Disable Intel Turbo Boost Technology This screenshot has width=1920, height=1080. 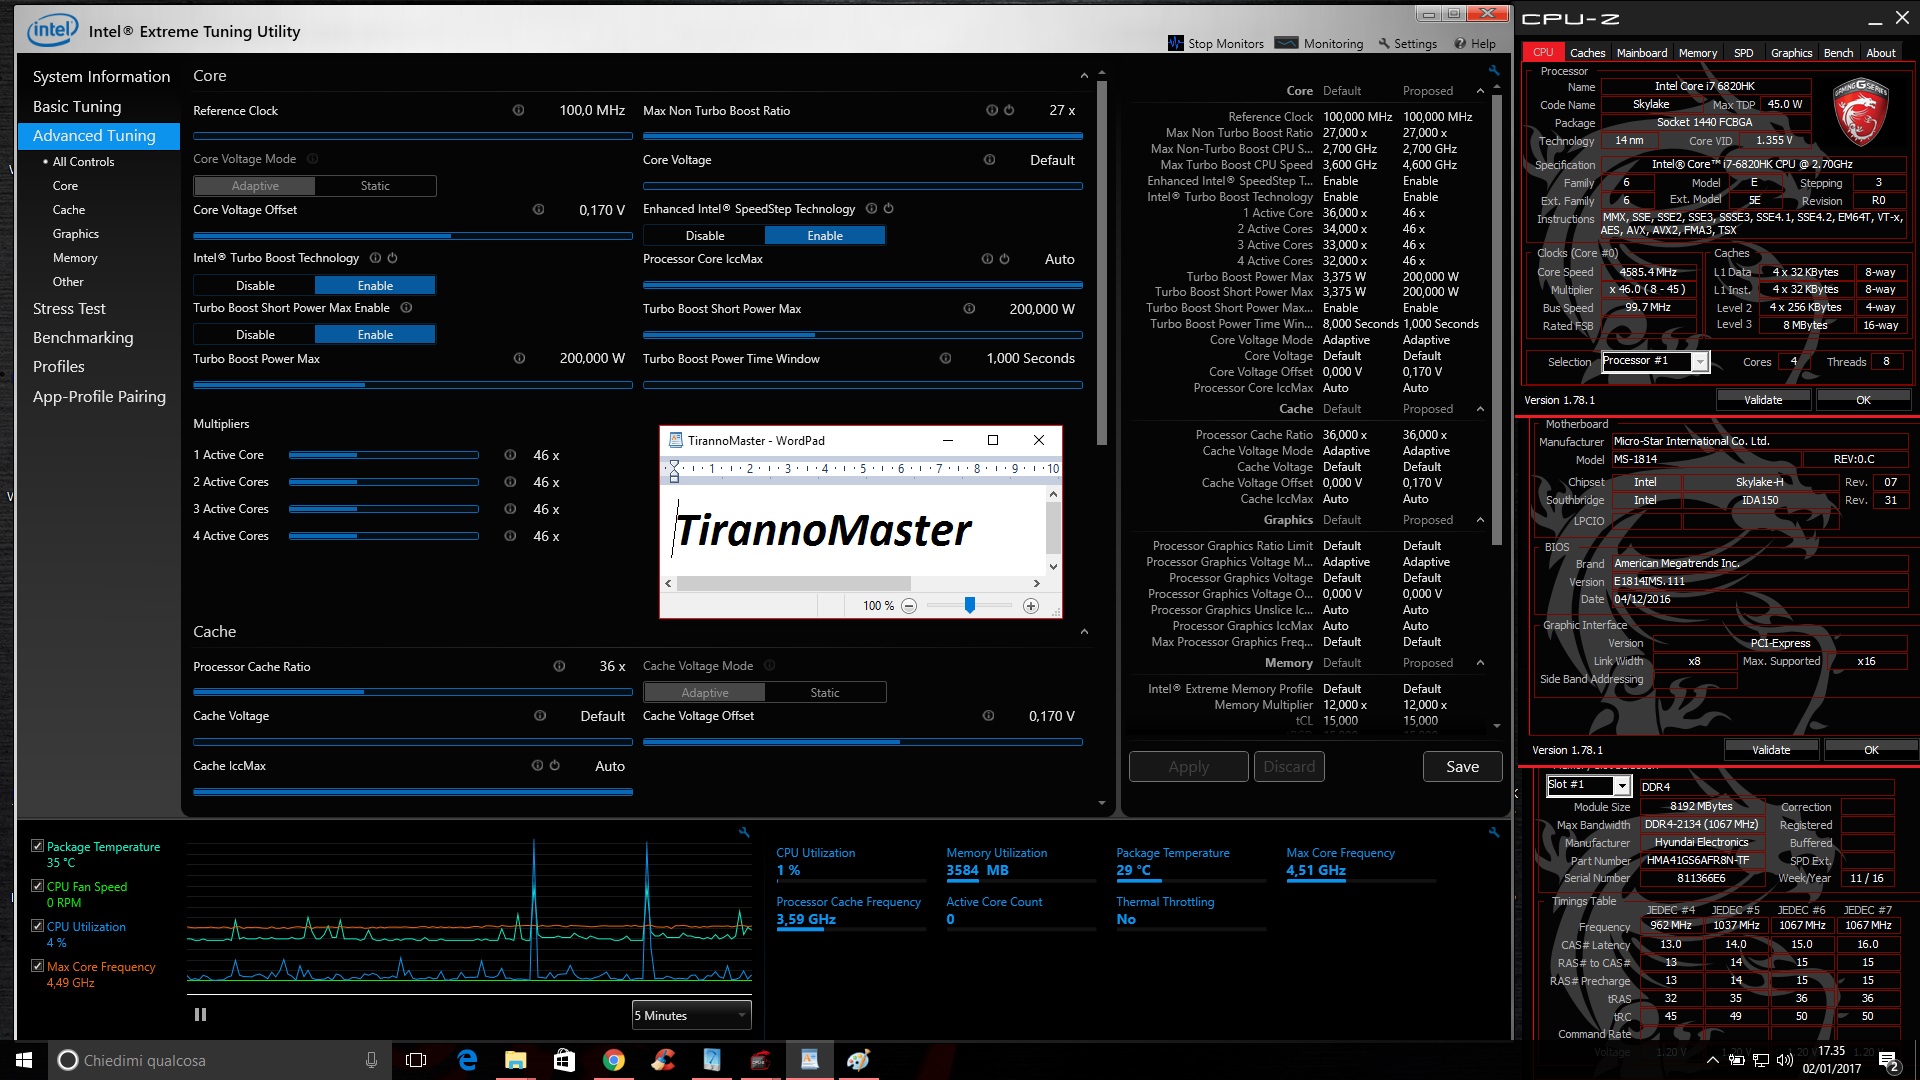(x=255, y=286)
